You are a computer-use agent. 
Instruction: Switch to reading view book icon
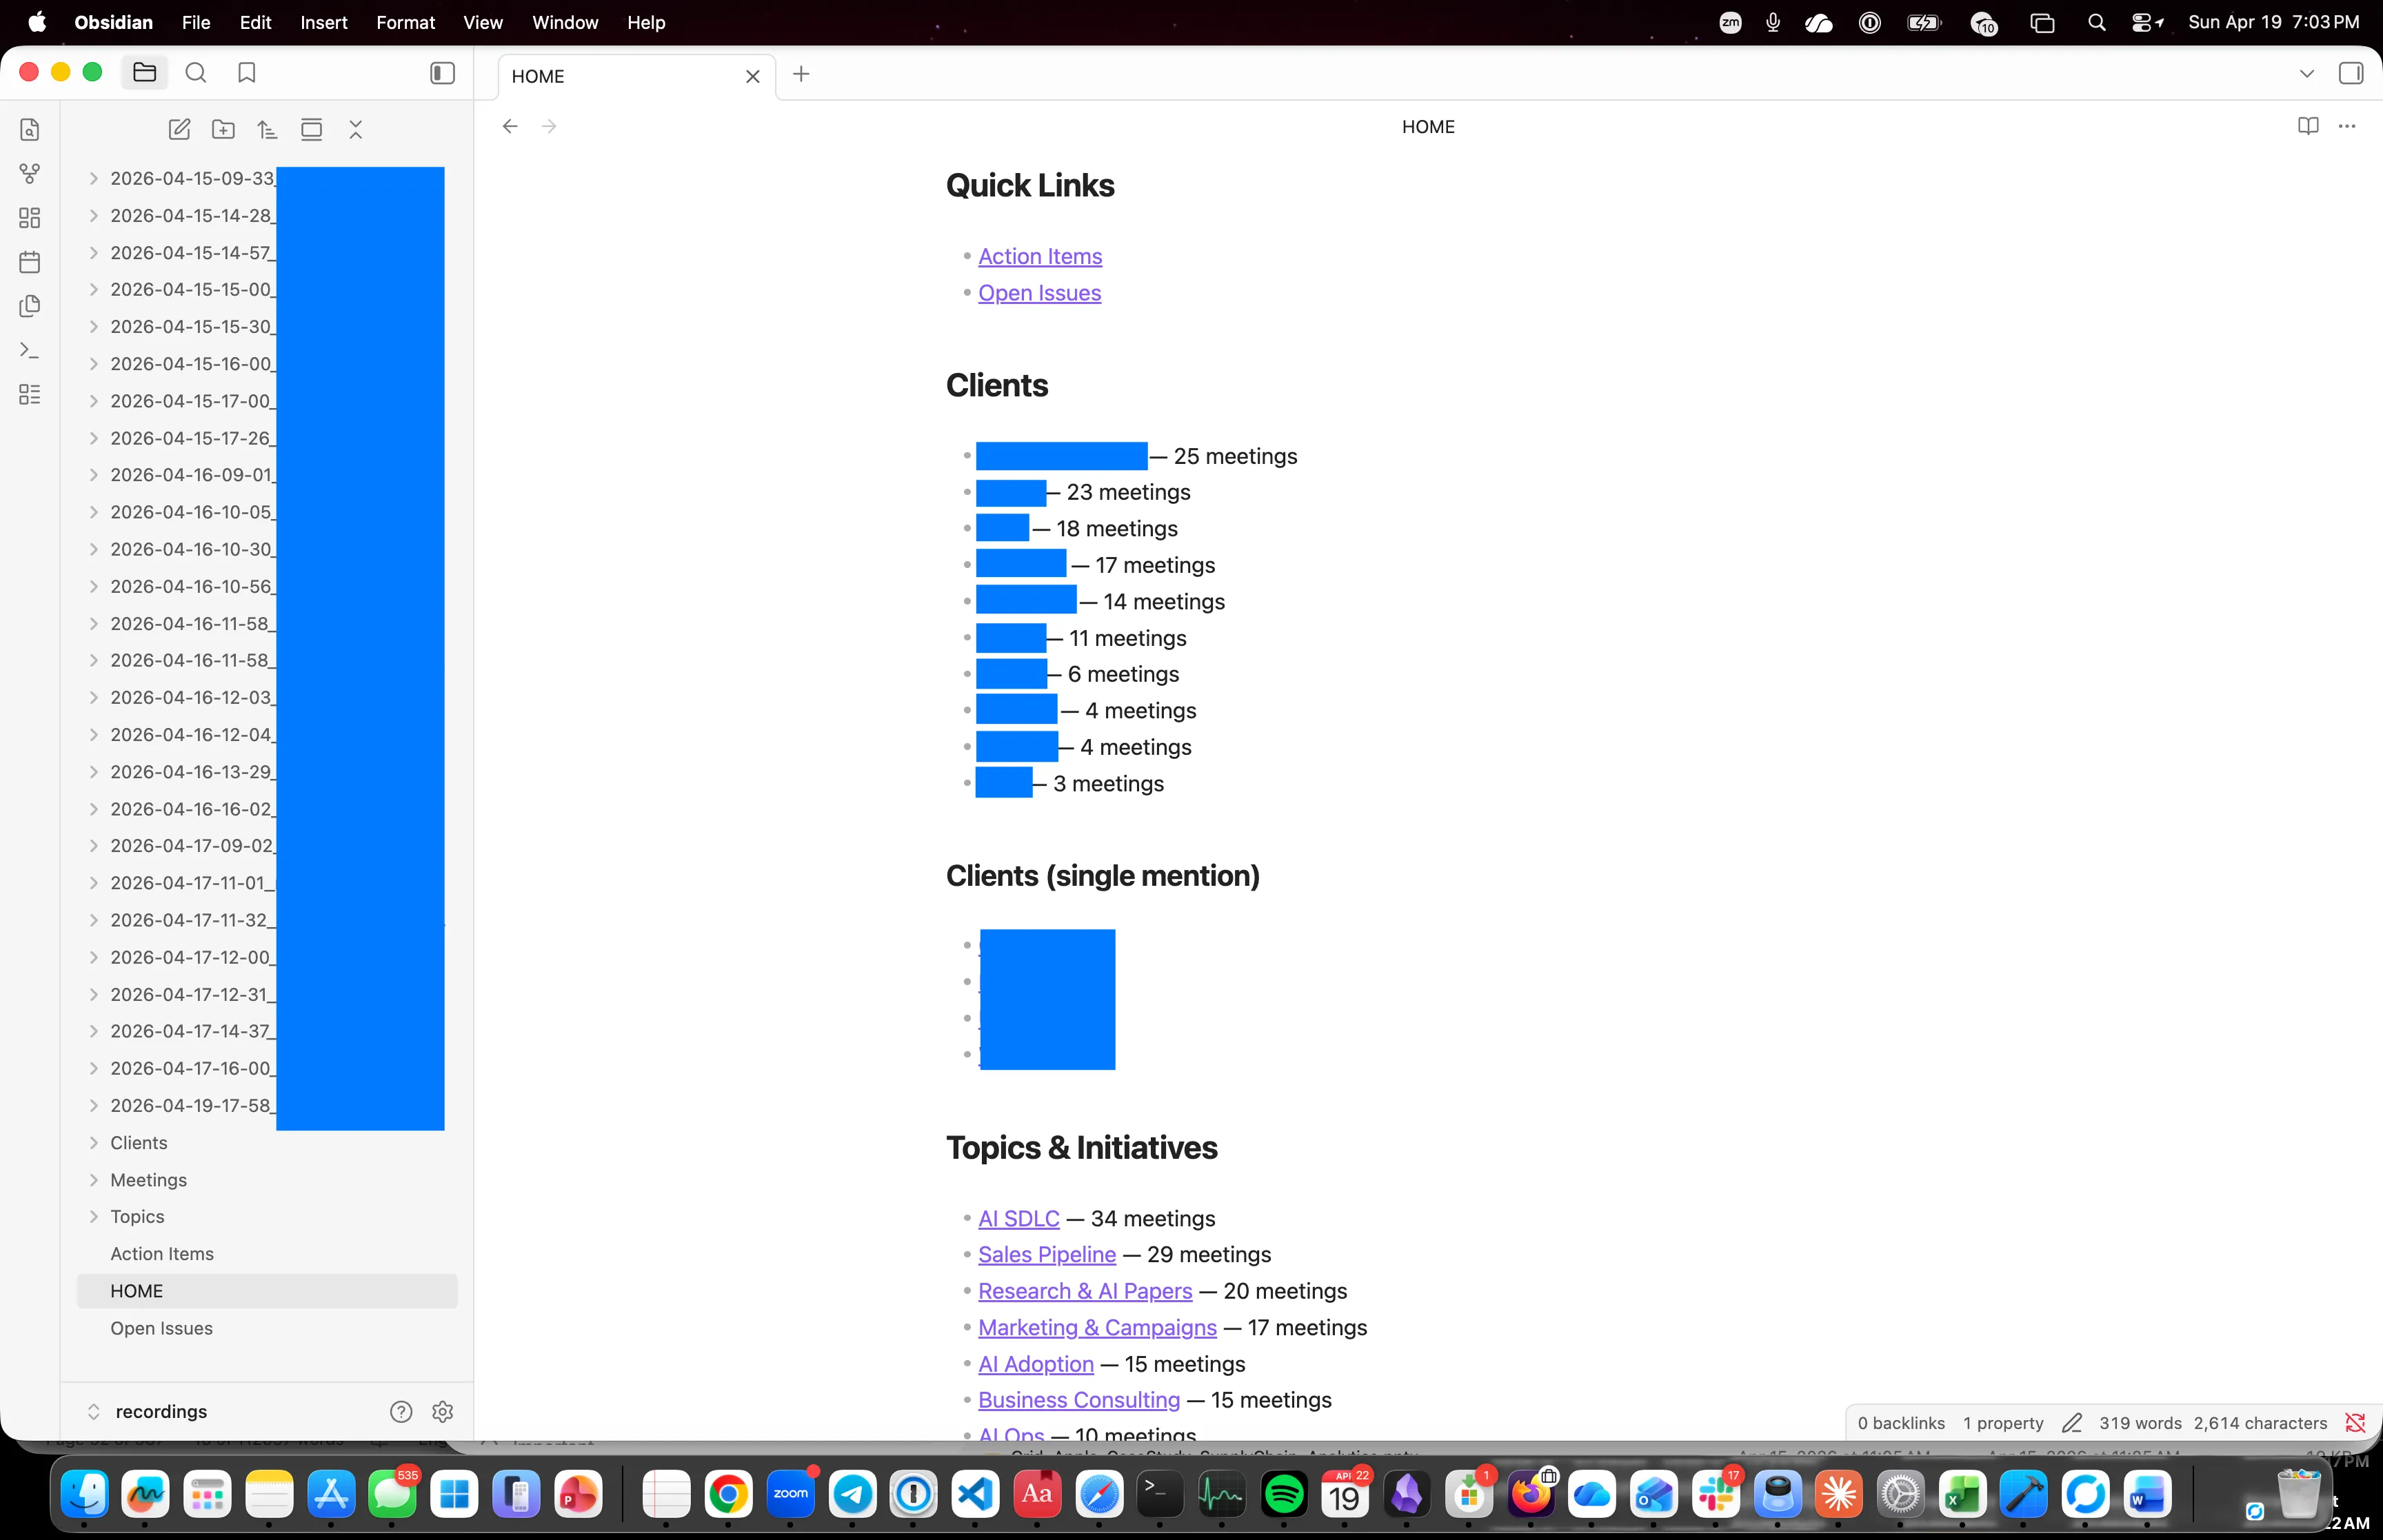pos(2308,126)
